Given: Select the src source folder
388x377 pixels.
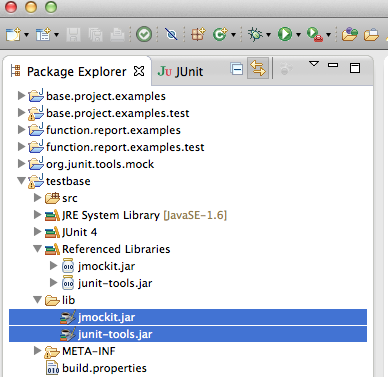Looking at the screenshot, I should 70,198.
